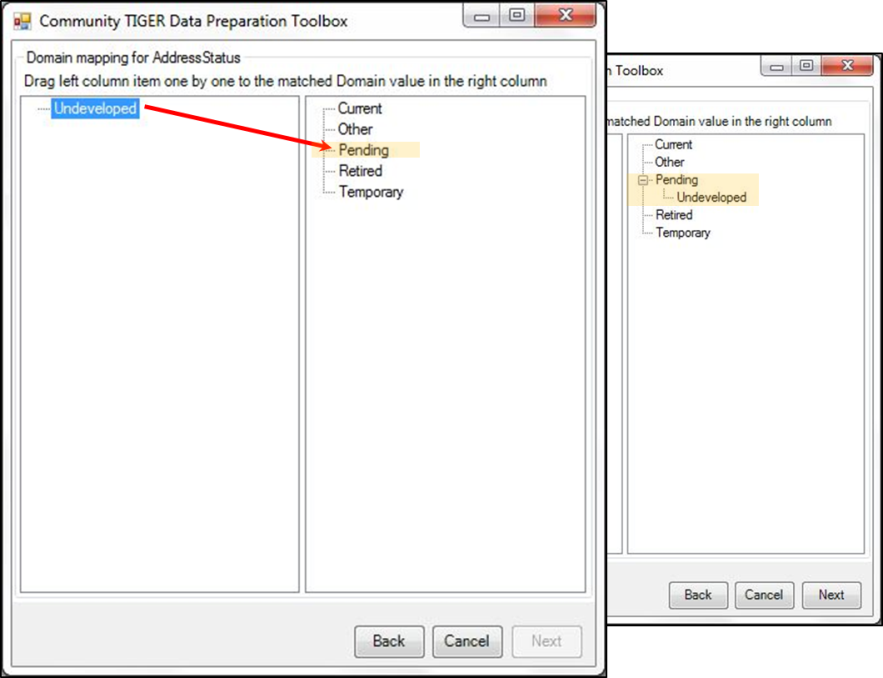This screenshot has height=678, width=883.
Task: Click Cancel in the front window
Action: [467, 641]
